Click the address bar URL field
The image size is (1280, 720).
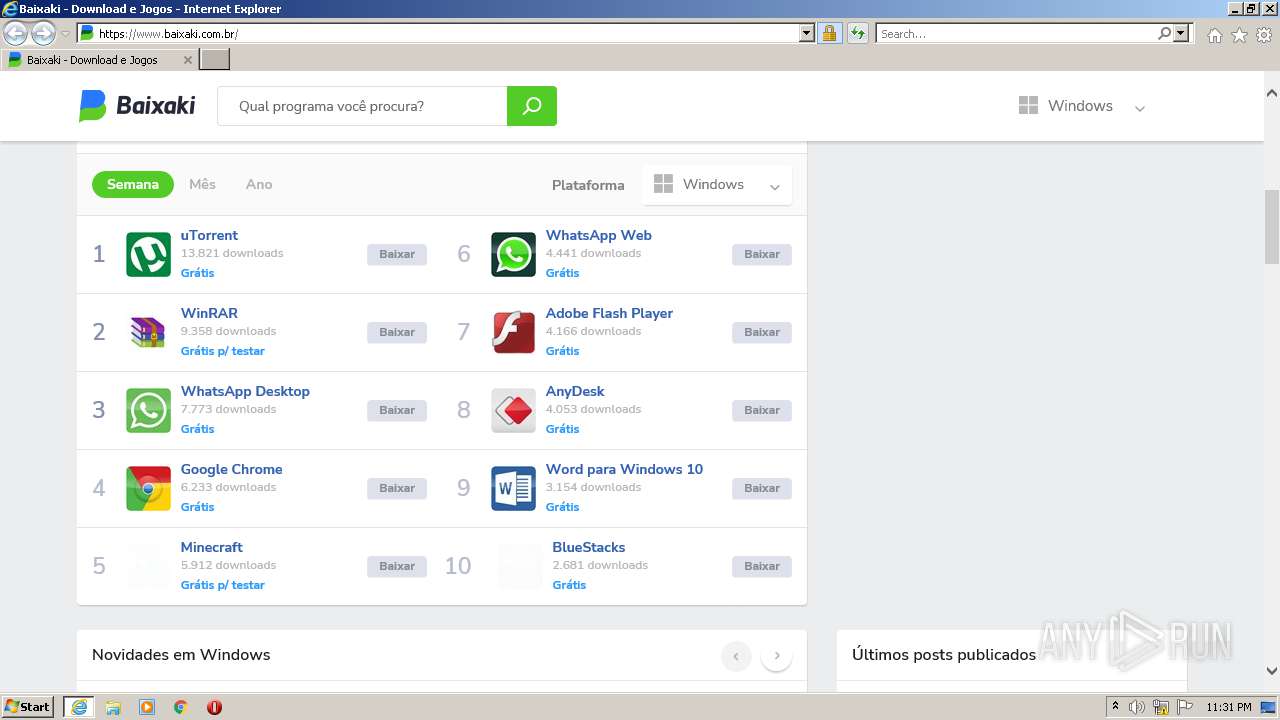pos(438,33)
